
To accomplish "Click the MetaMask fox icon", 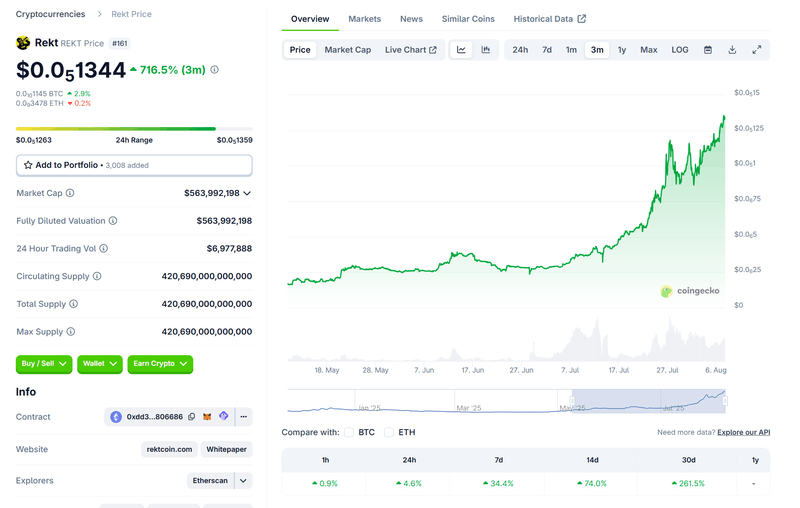I will point(207,417).
